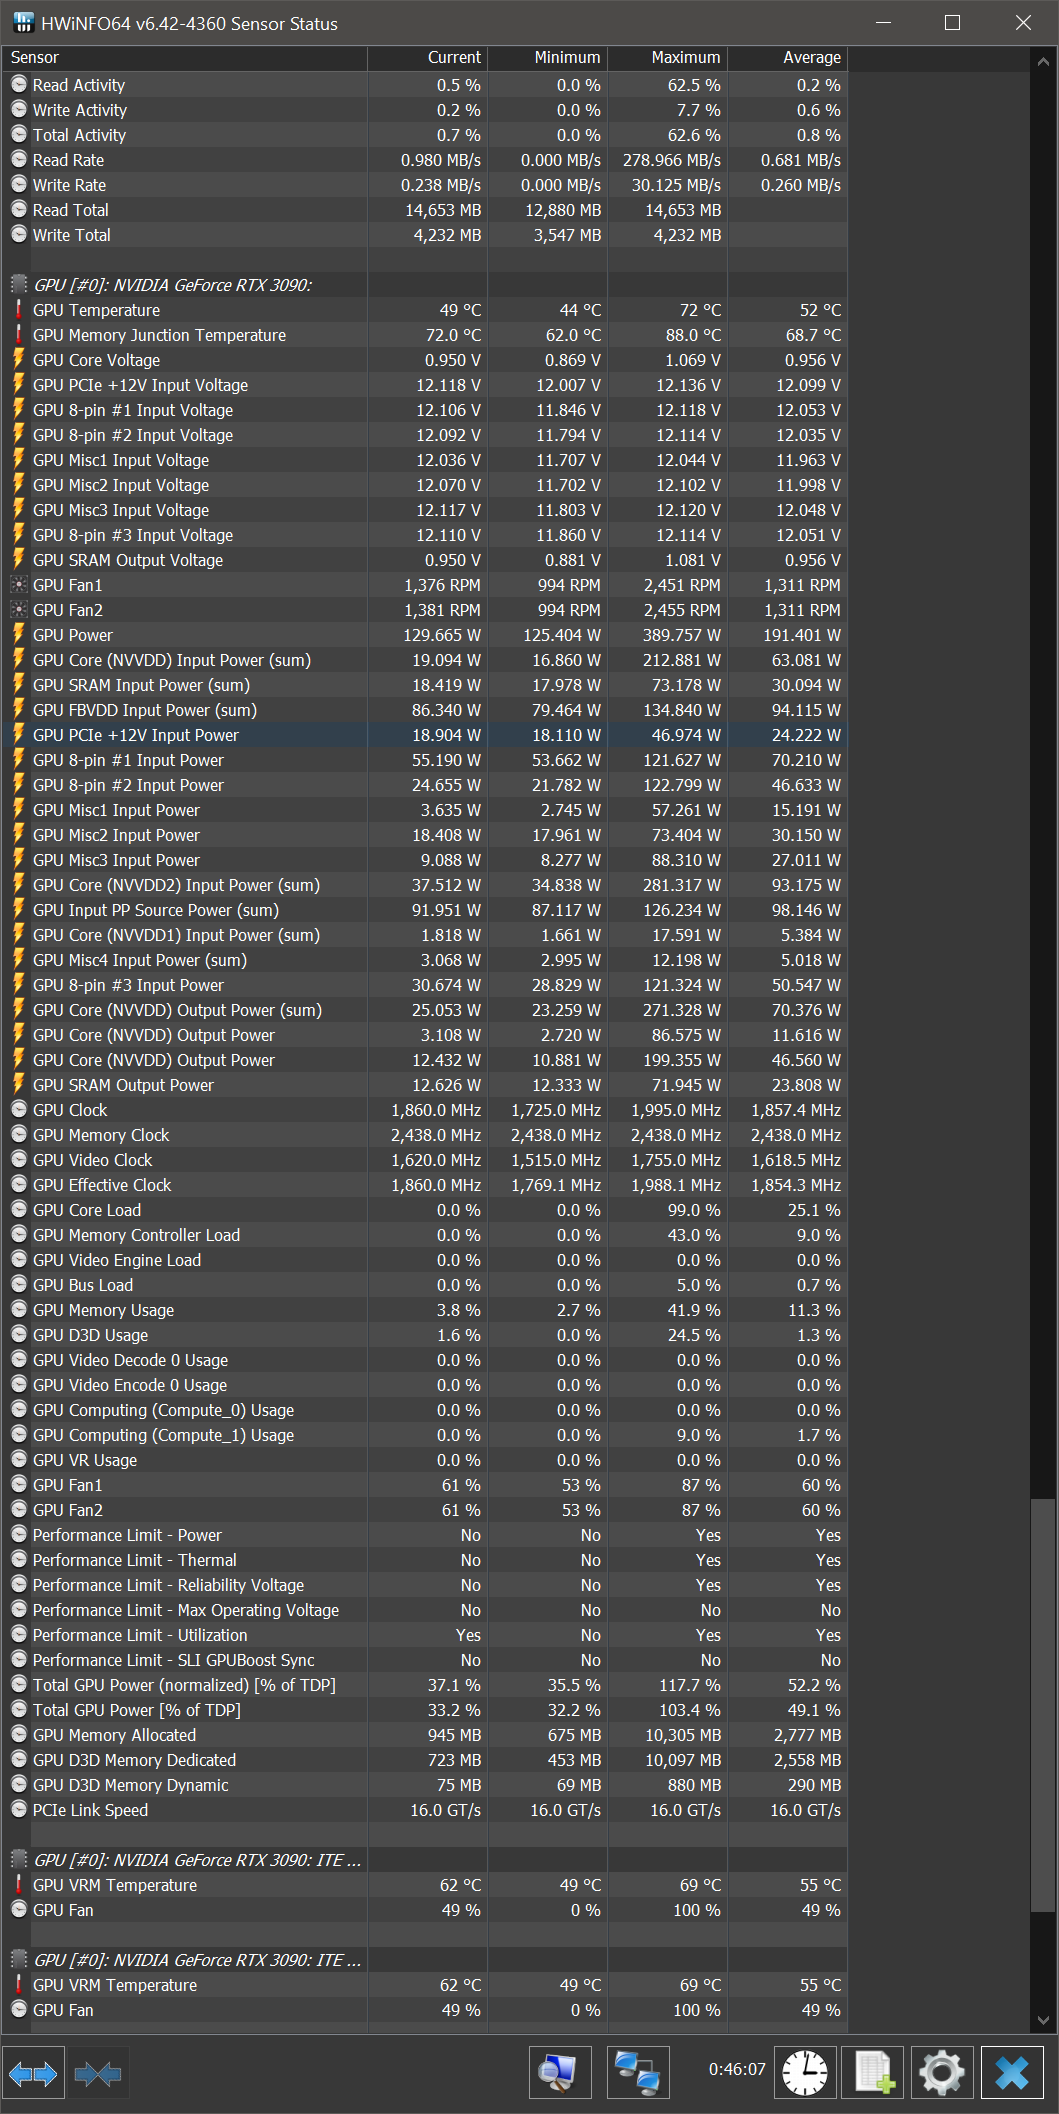Click the PCIe Link Speed row icon

pyautogui.click(x=19, y=1810)
